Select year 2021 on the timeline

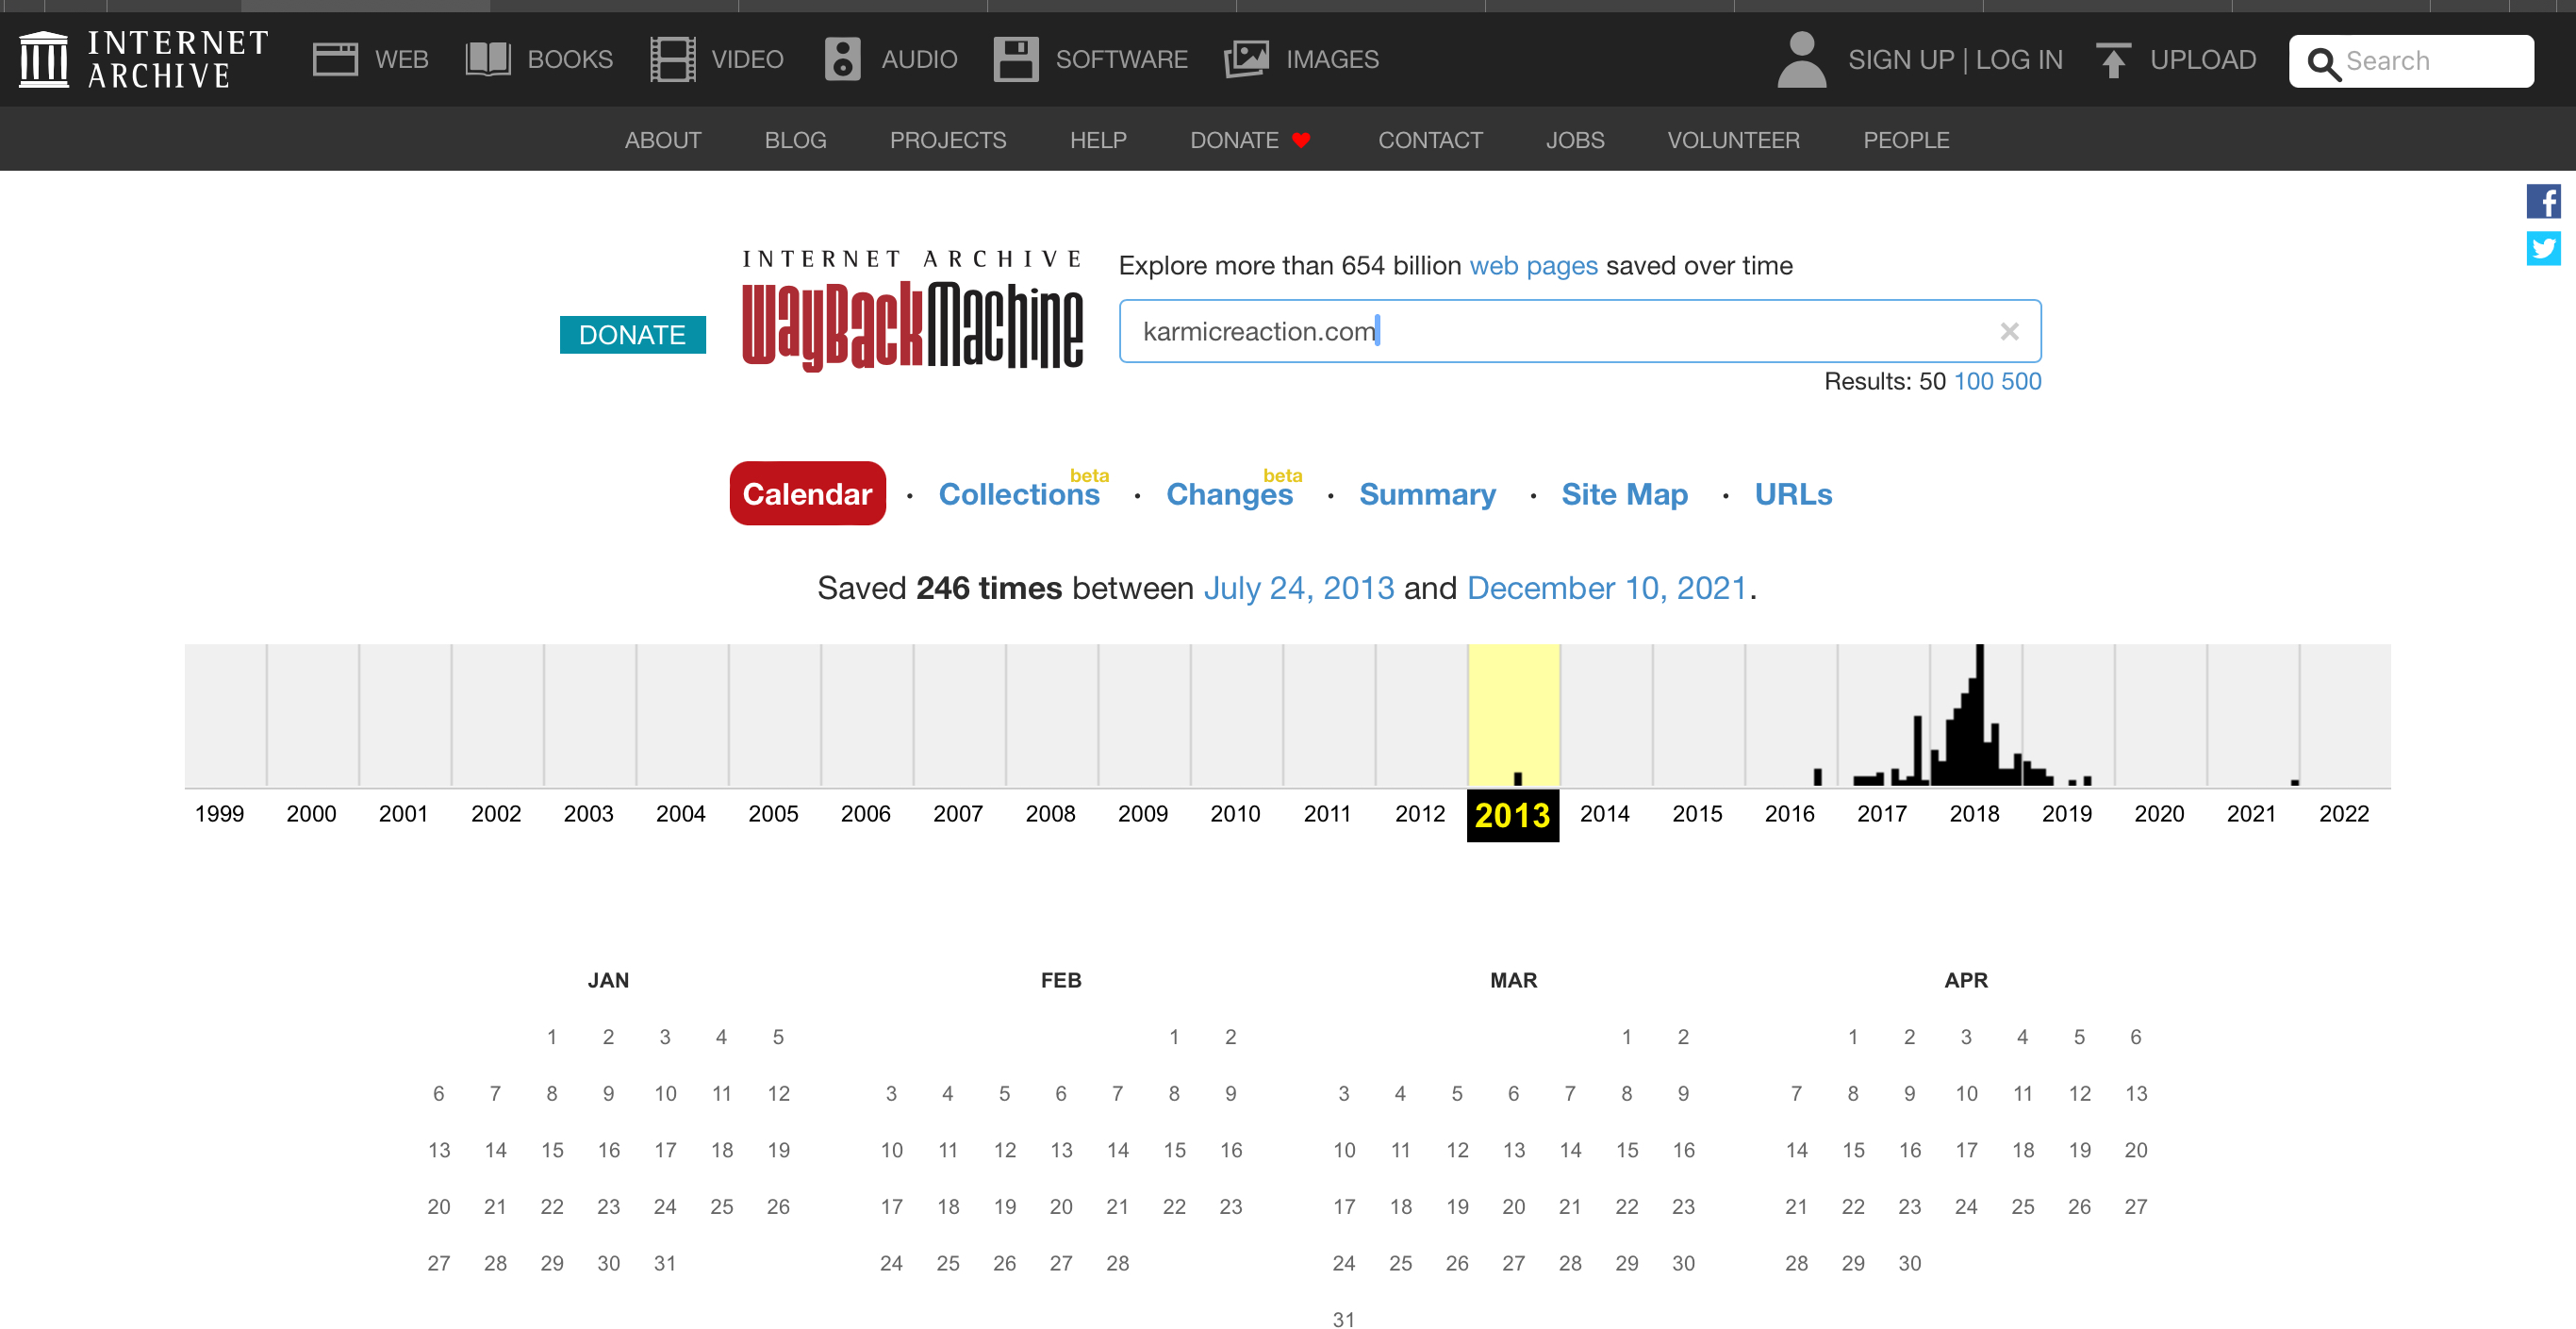point(2251,814)
